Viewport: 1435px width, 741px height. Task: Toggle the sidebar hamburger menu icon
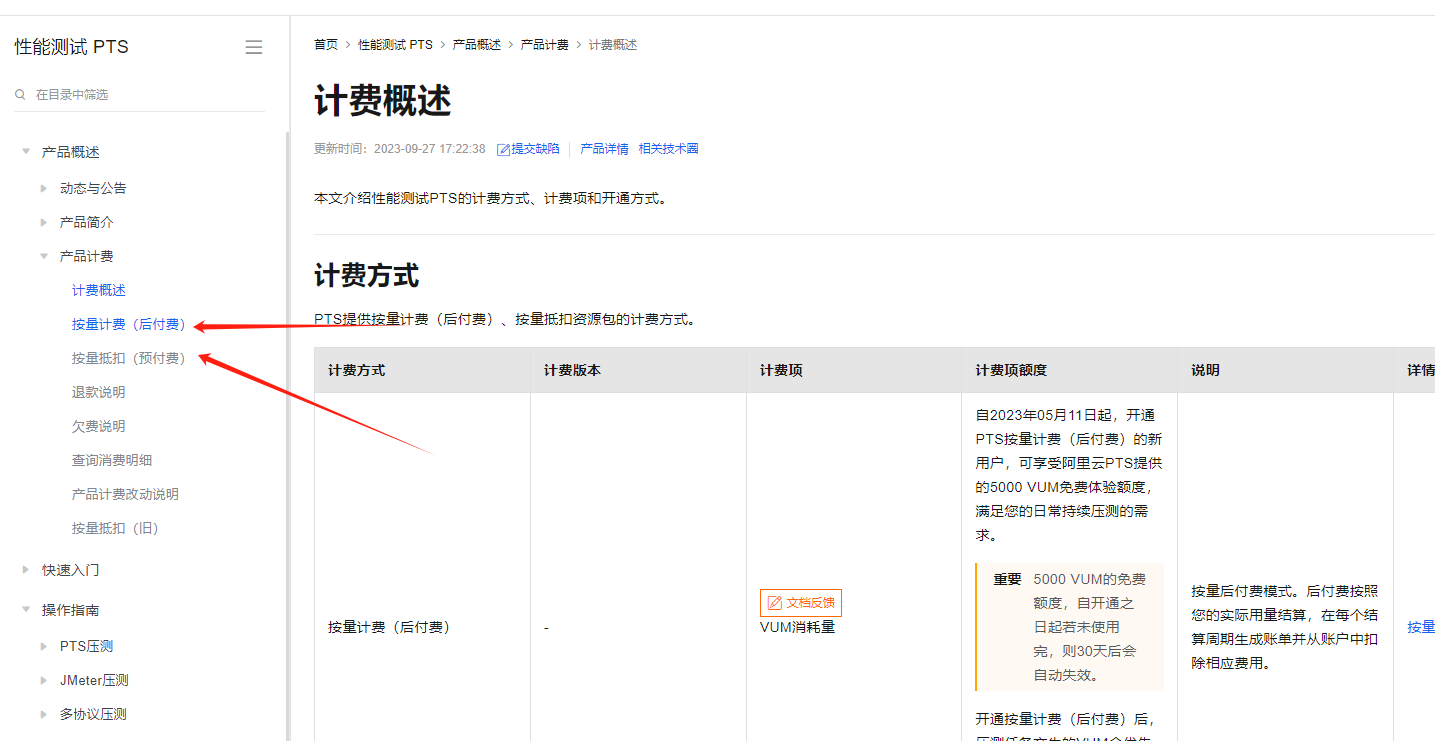click(254, 47)
